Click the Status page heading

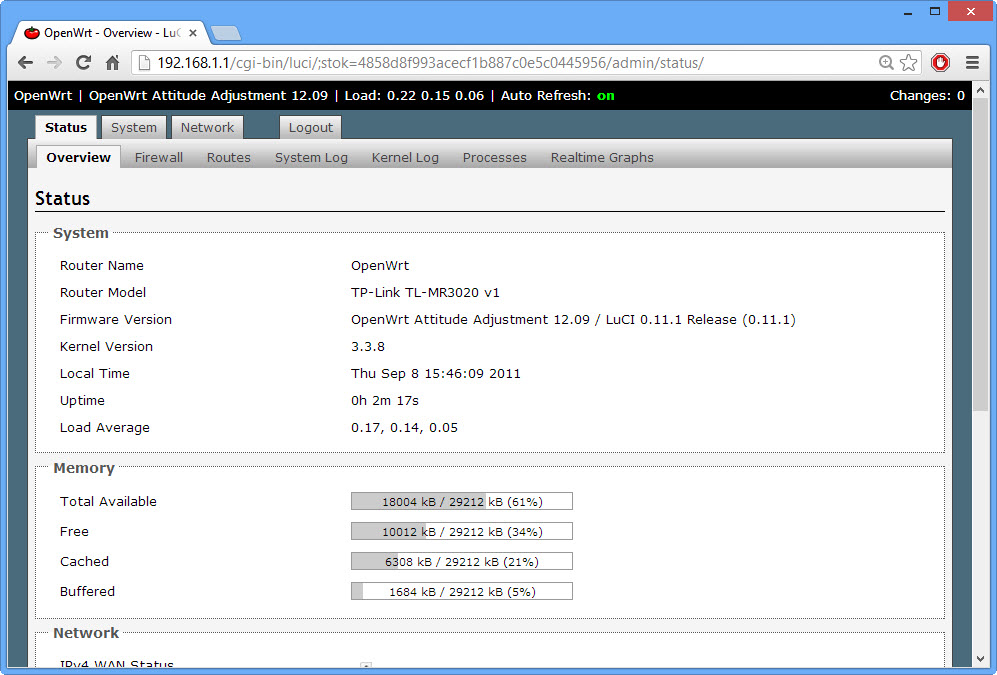click(62, 198)
